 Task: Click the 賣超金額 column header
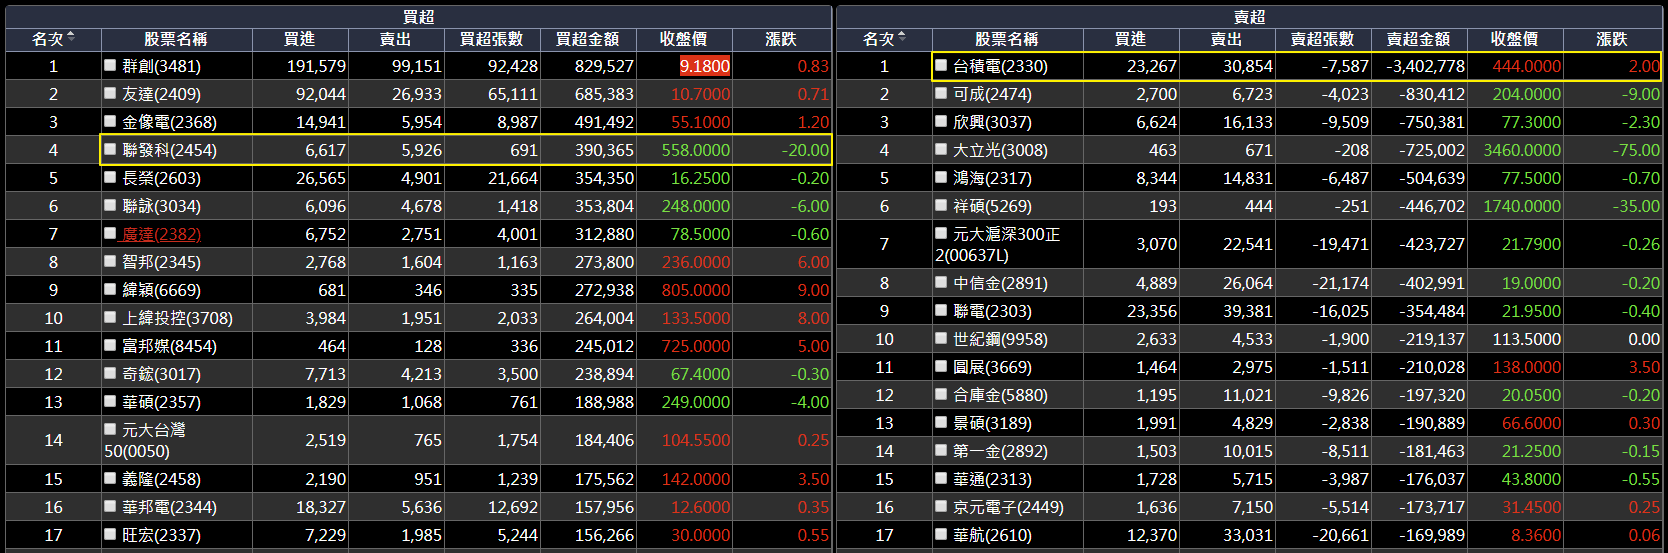(1418, 39)
